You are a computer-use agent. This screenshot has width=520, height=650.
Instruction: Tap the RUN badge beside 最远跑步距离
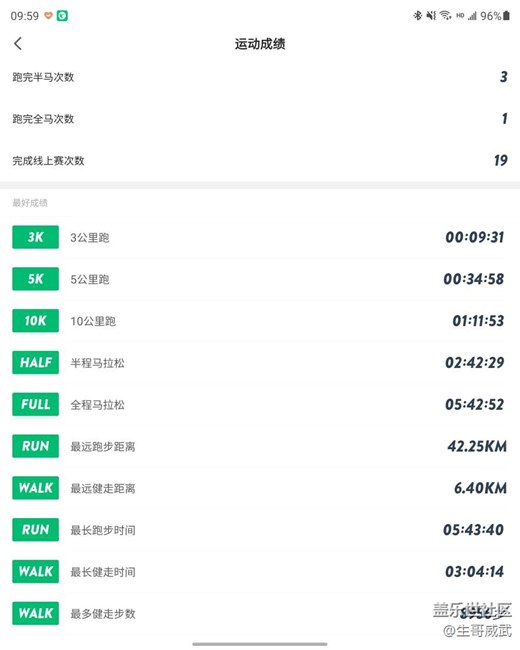coord(36,446)
